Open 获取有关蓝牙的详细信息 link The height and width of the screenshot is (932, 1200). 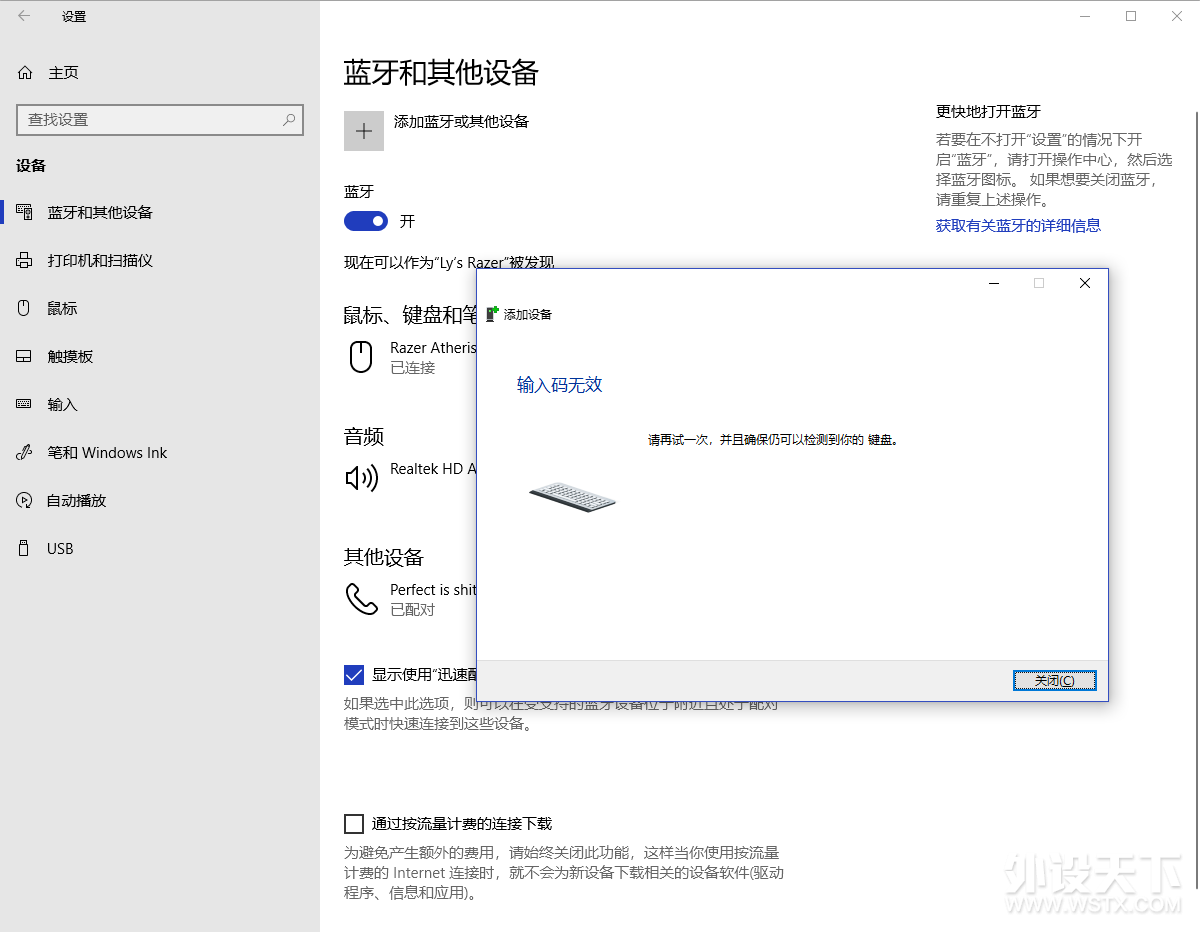[1018, 226]
